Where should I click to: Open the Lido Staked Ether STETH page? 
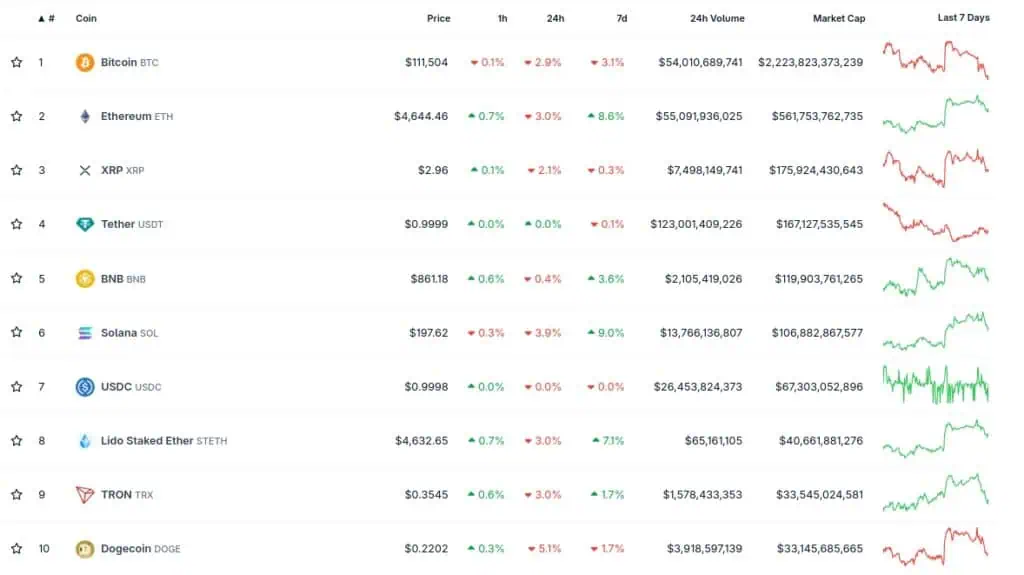164,440
